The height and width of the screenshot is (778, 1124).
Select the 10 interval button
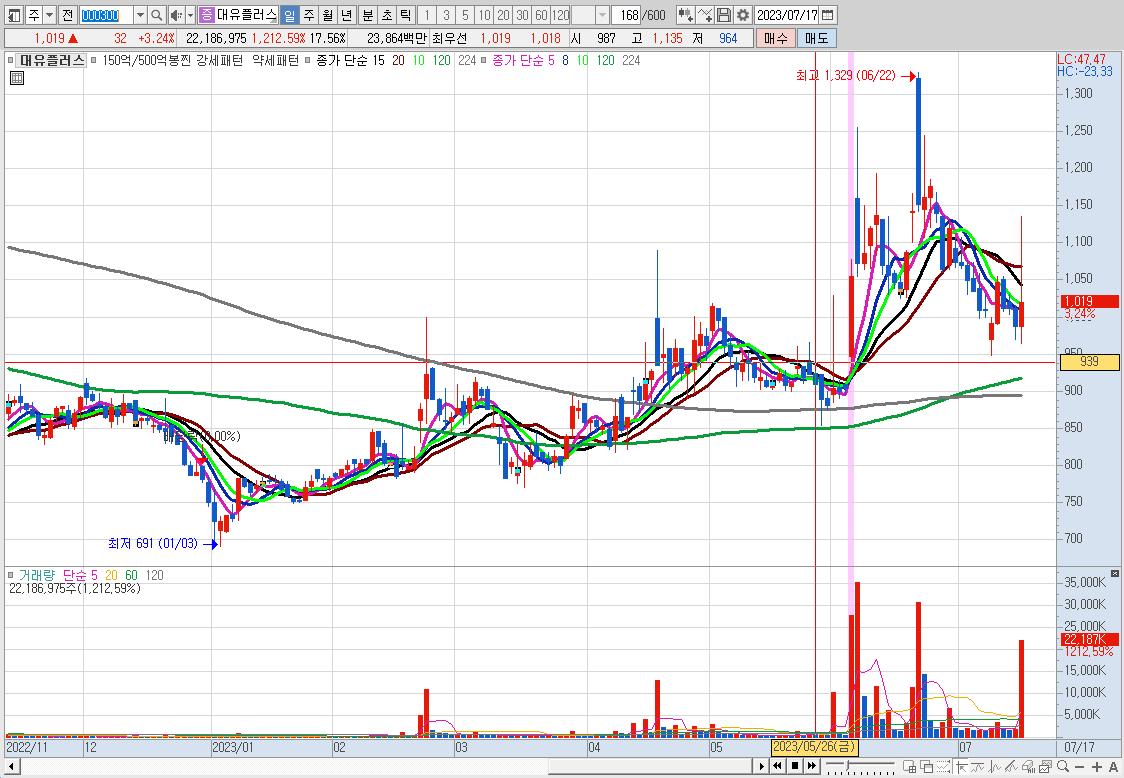click(485, 14)
